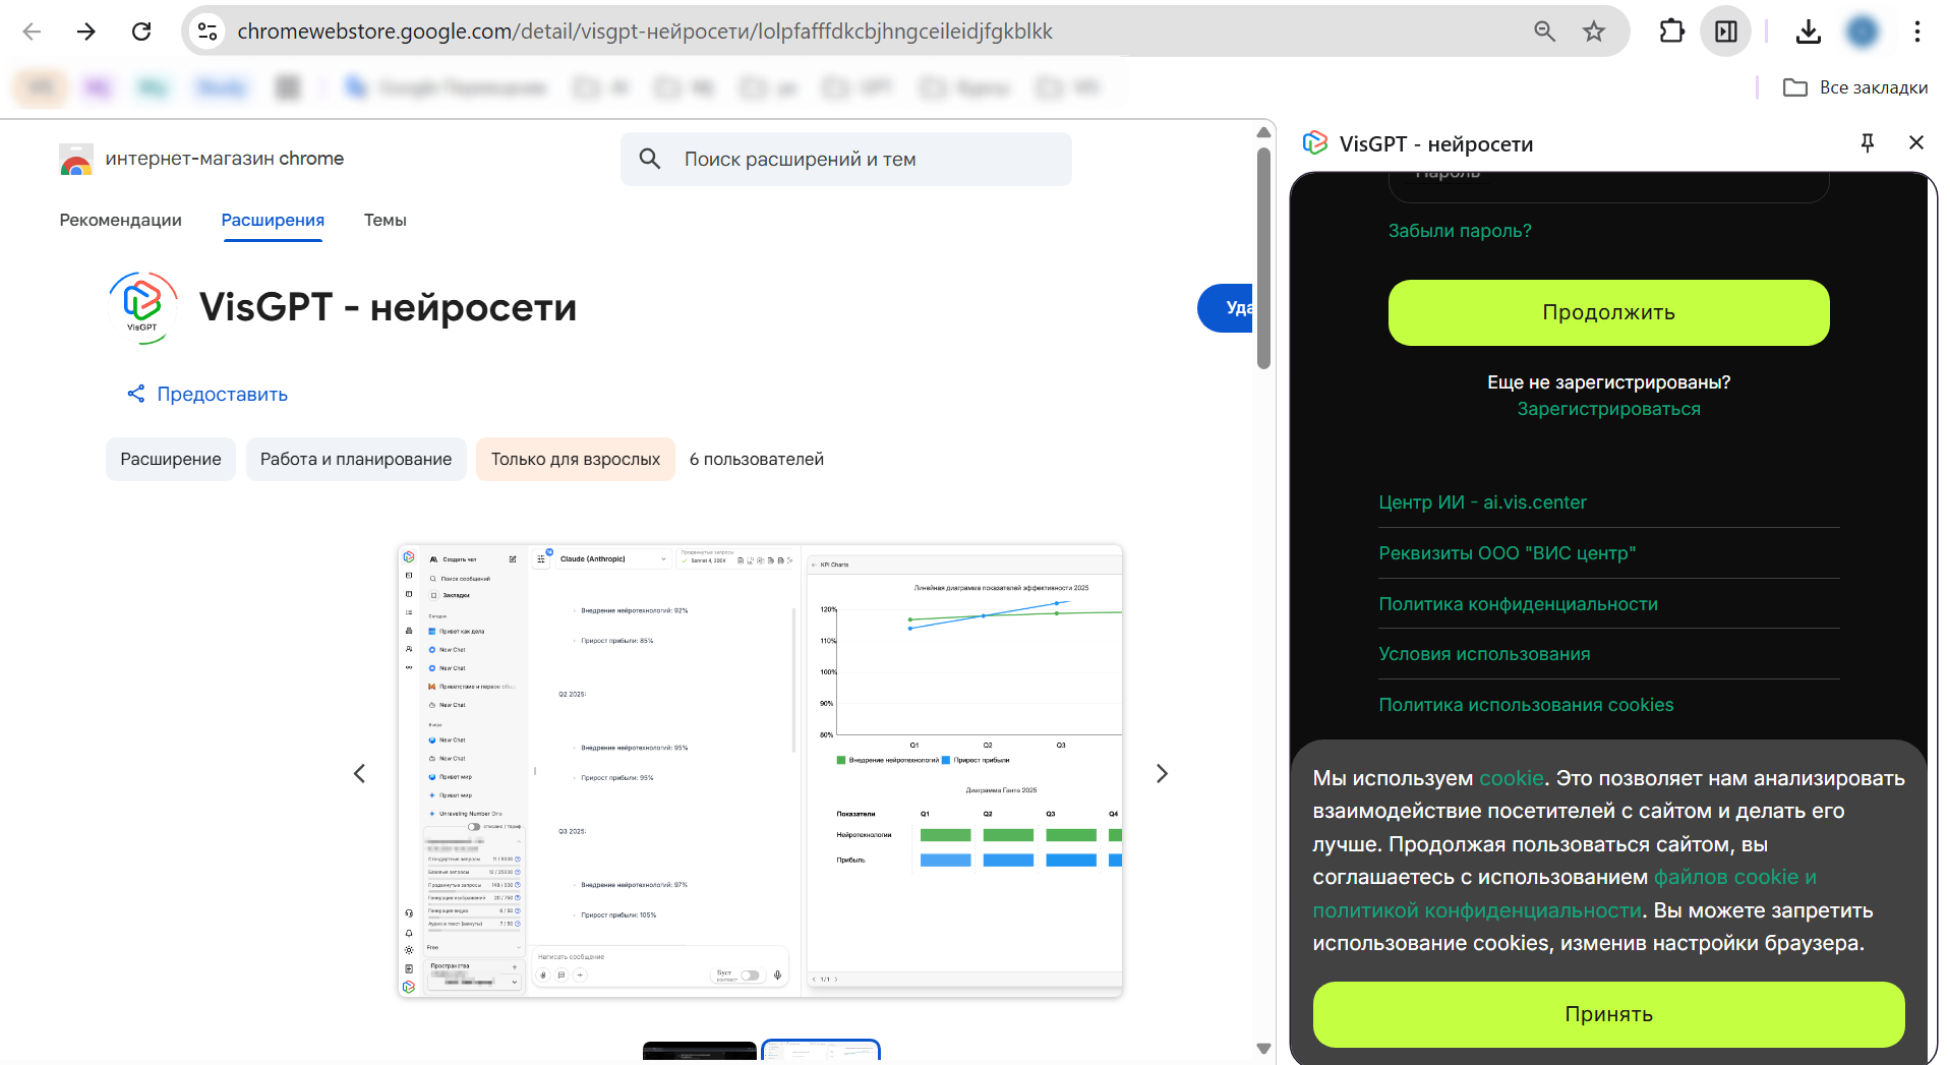This screenshot has height=1065, width=1950.
Task: Click the '6 пользователей' text
Action: (x=756, y=459)
